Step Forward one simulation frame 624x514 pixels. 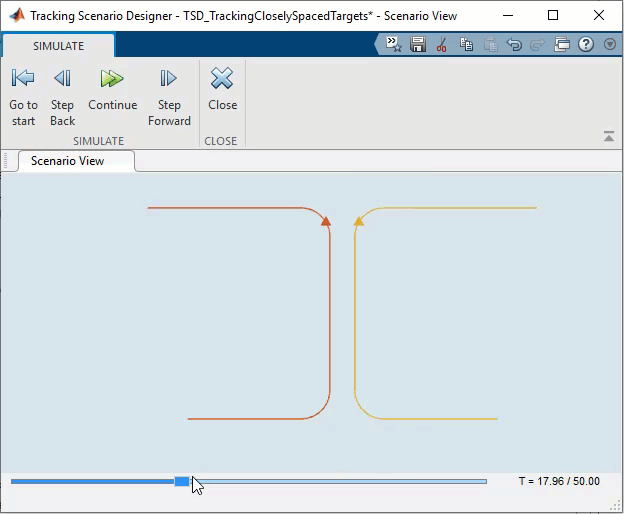tap(169, 97)
